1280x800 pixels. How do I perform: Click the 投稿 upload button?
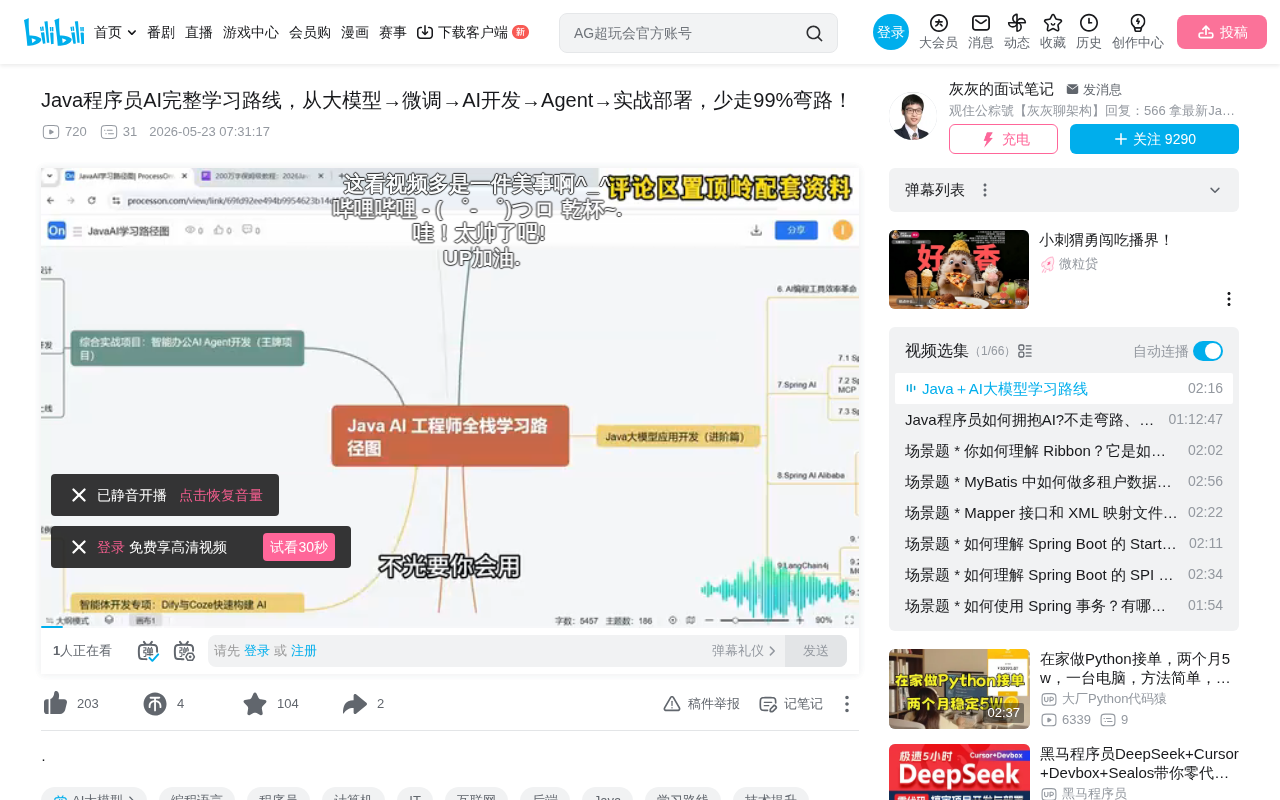pos(1222,32)
